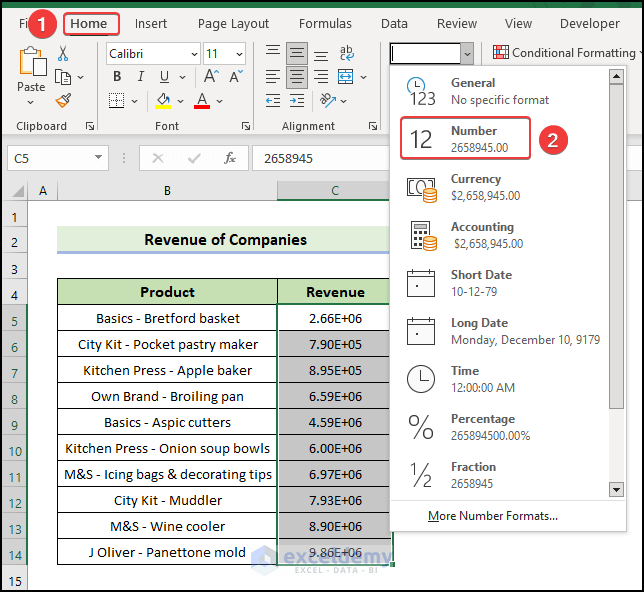Open the Name Box dropdown arrow
The width and height of the screenshot is (644, 592).
click(98, 158)
